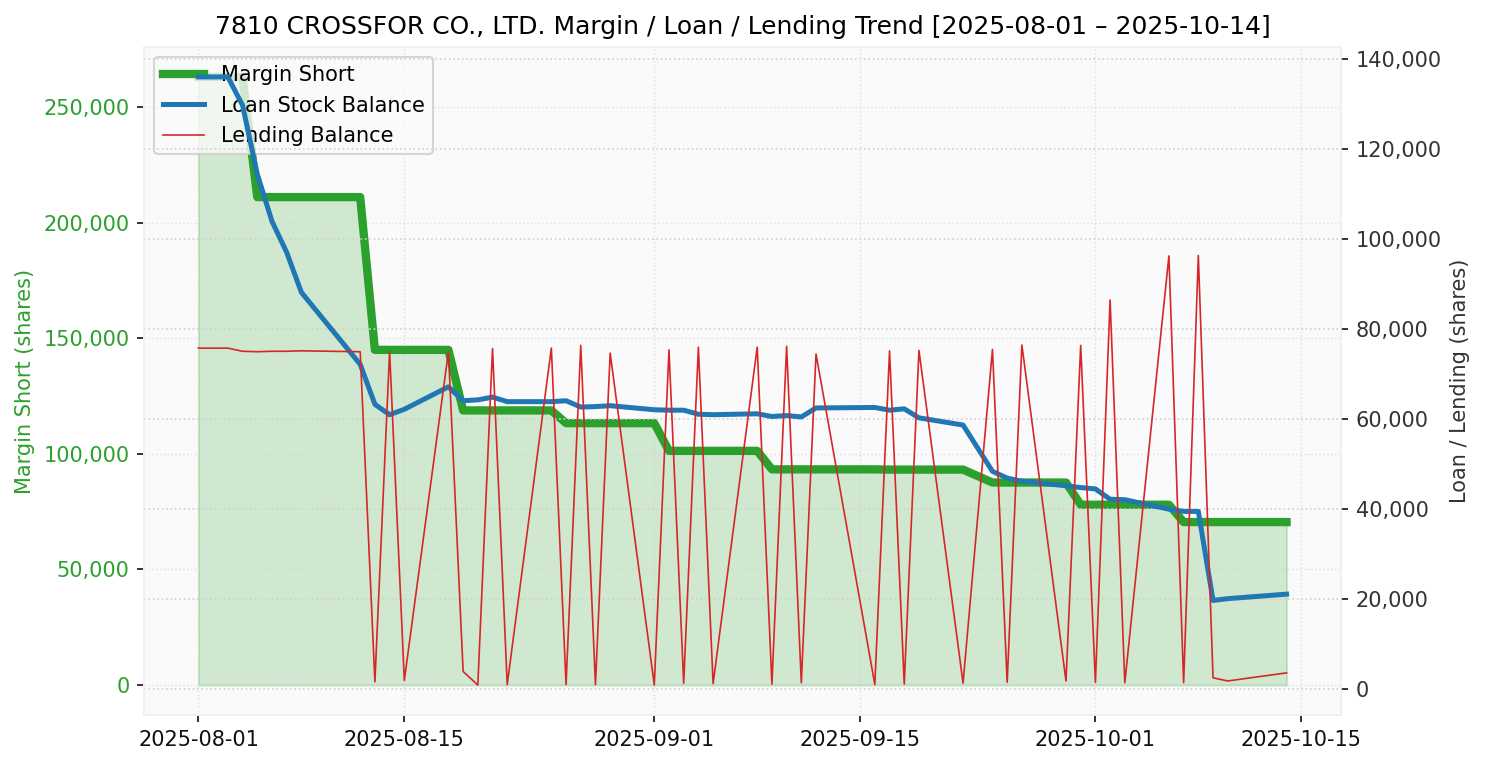Screen dimensions: 1485x765
Task: Click the red Lending Balance legend swatch
Action: 184,135
